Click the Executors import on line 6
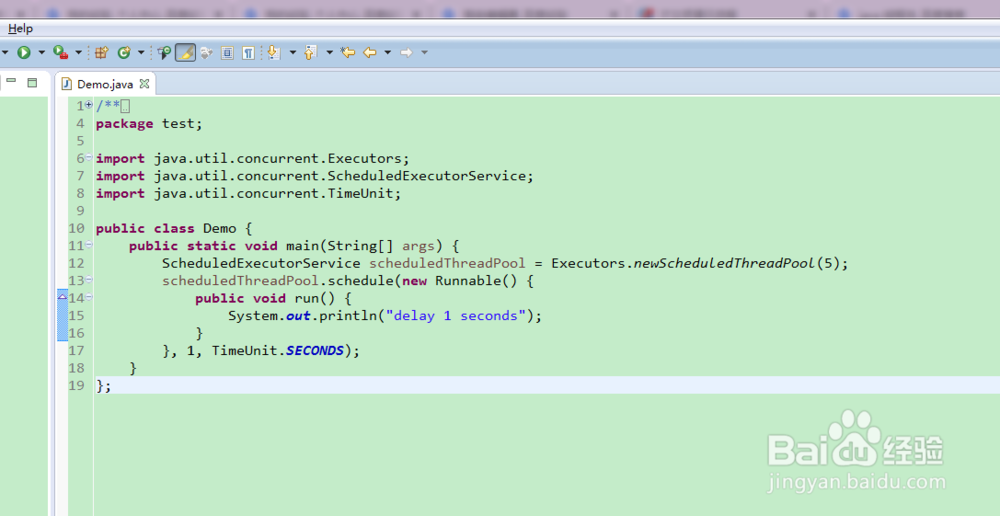Screen dimensions: 1000x516 (x=253, y=159)
